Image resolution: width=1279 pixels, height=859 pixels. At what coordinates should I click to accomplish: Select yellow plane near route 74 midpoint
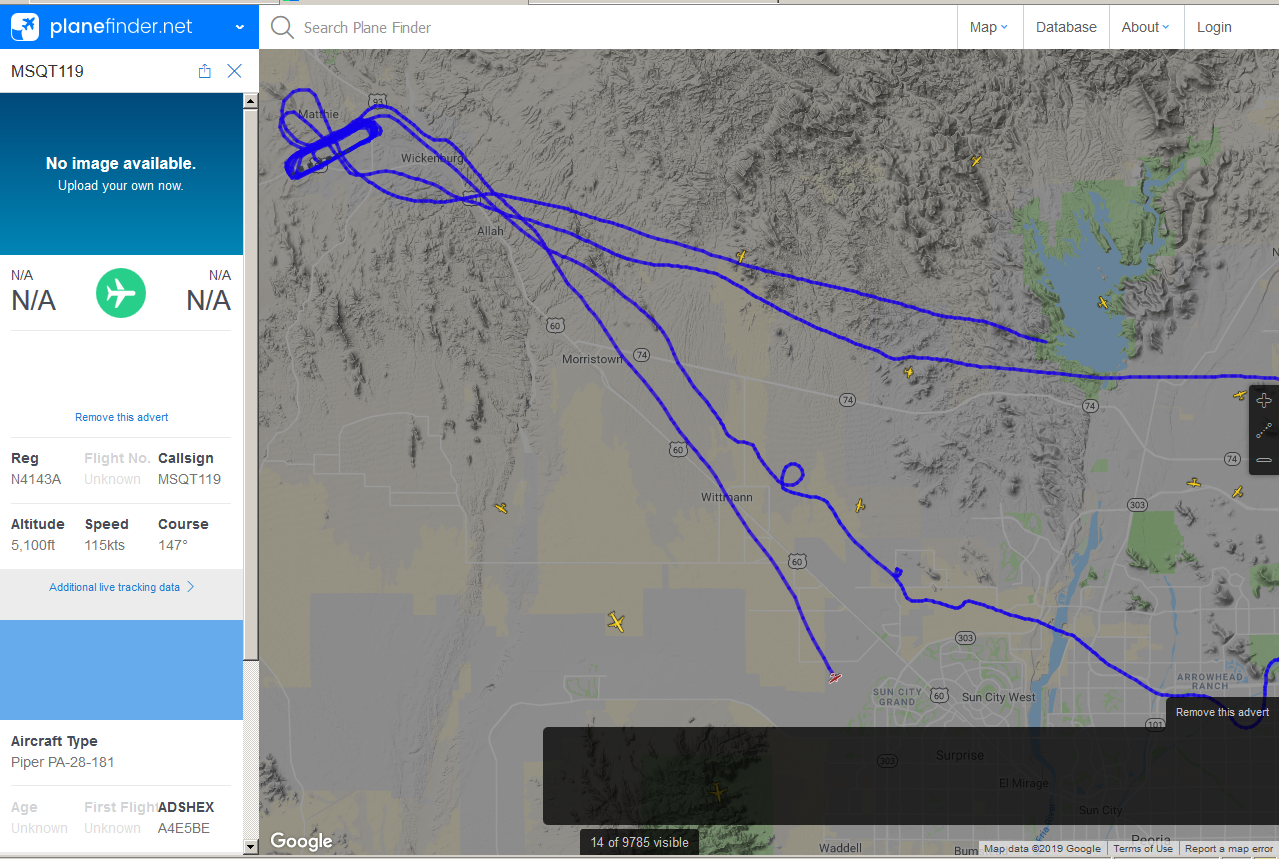click(x=909, y=372)
